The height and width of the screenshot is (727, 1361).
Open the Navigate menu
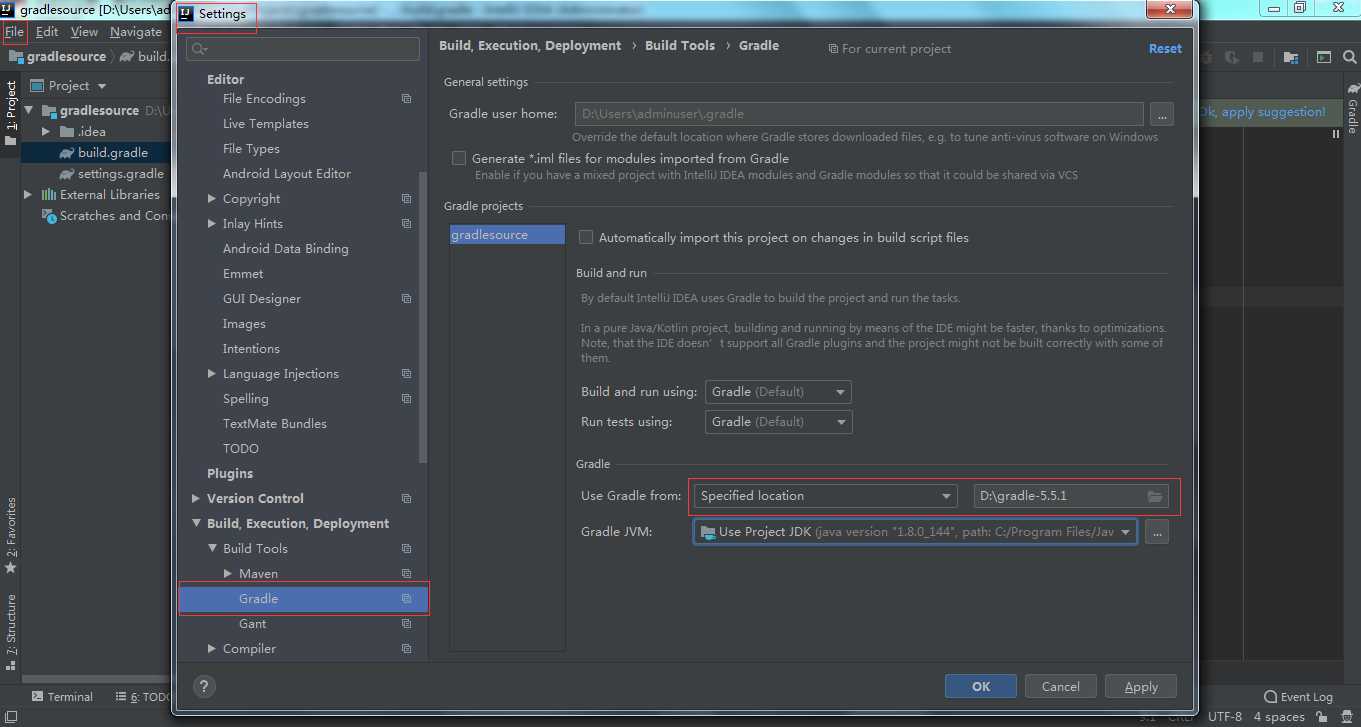click(136, 32)
